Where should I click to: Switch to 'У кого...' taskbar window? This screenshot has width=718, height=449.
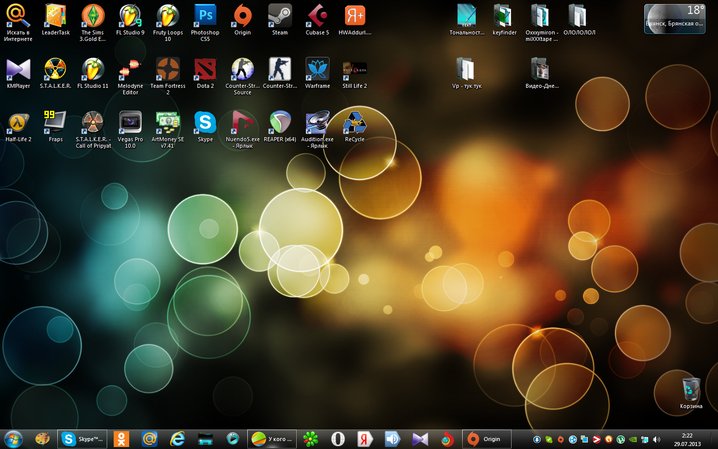pyautogui.click(x=272, y=439)
